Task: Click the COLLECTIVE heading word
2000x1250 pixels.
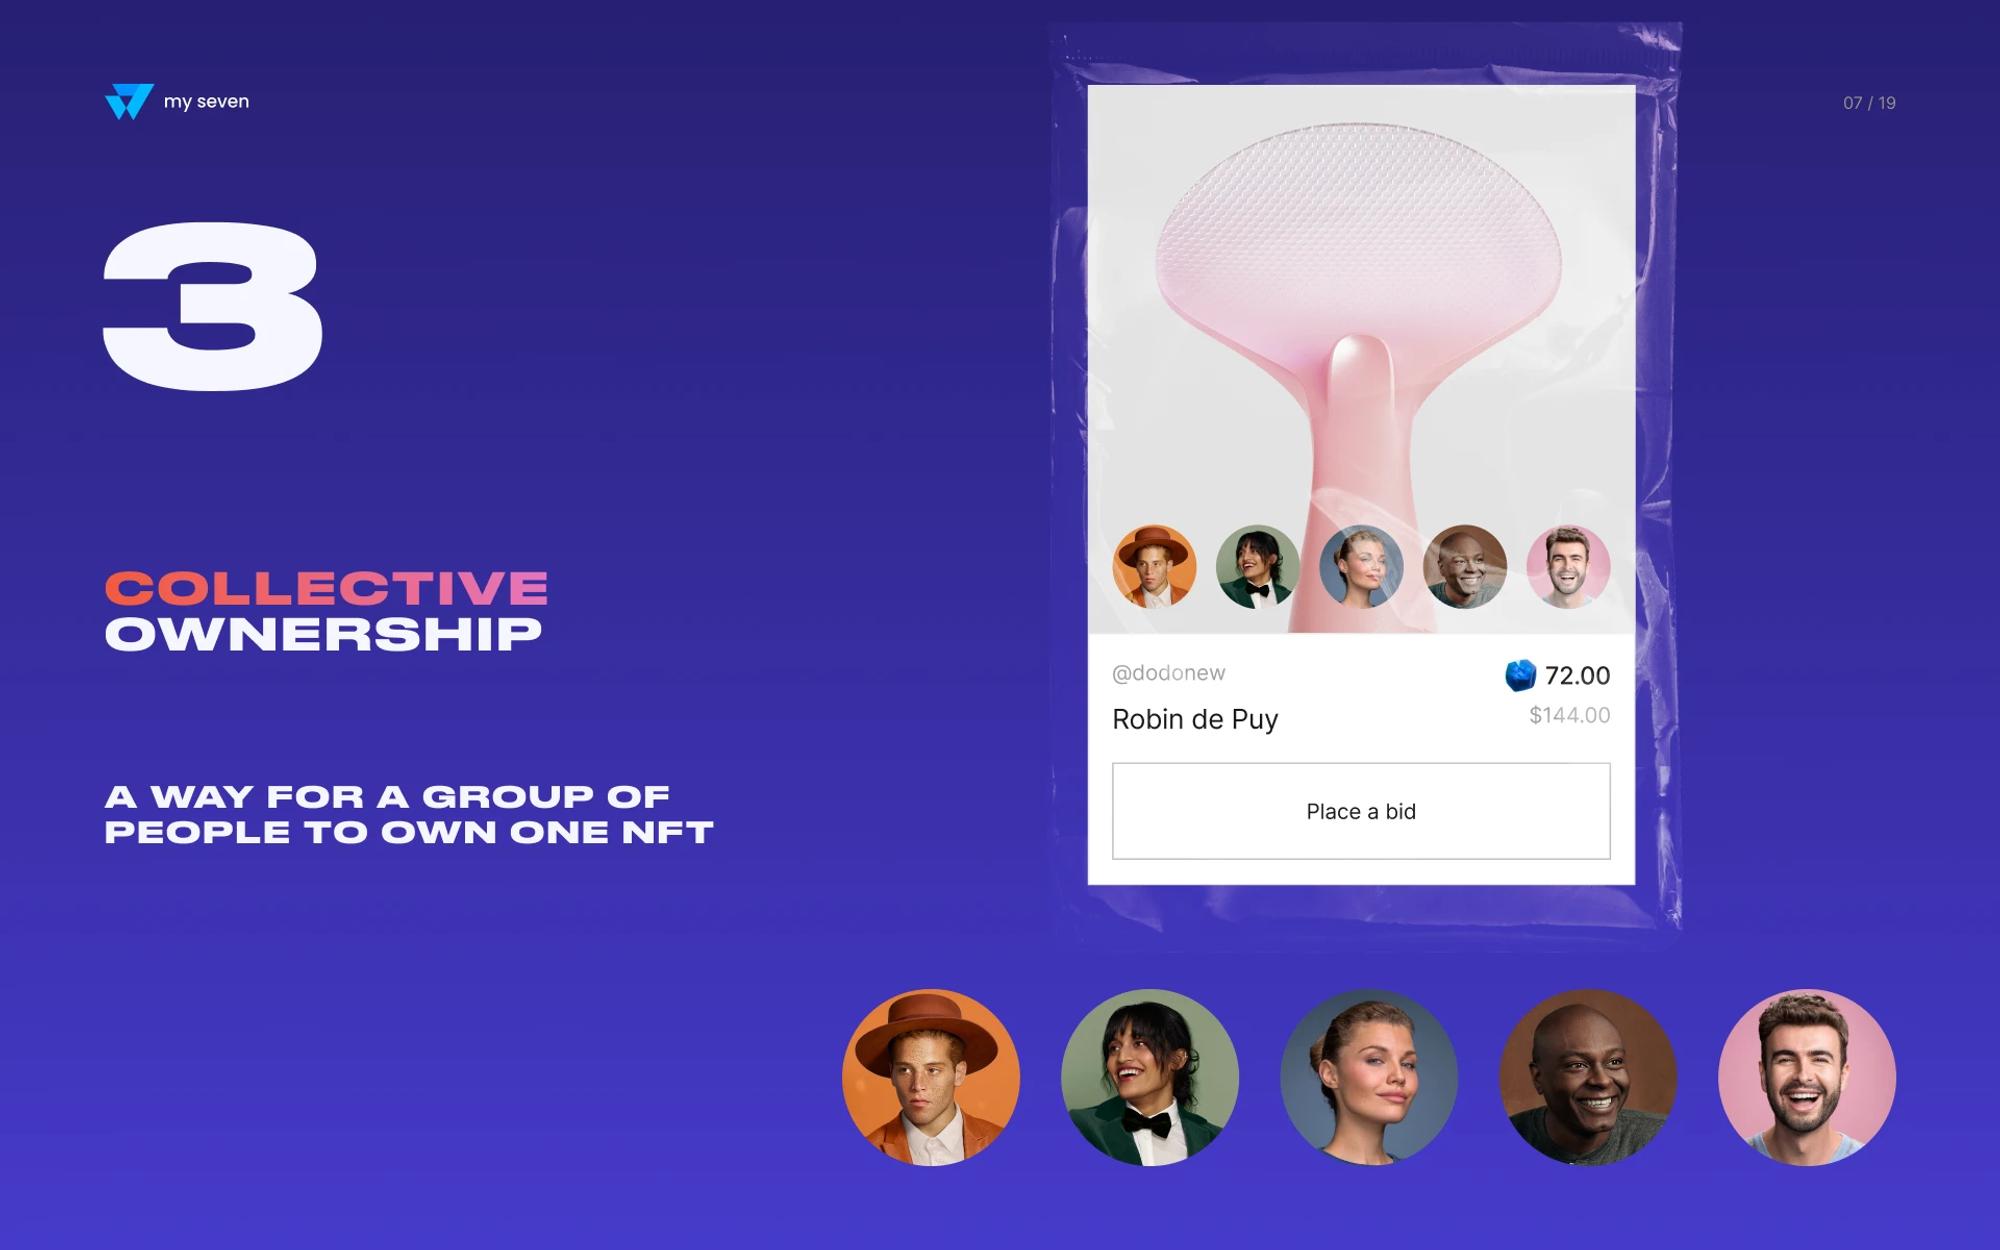Action: 327,588
